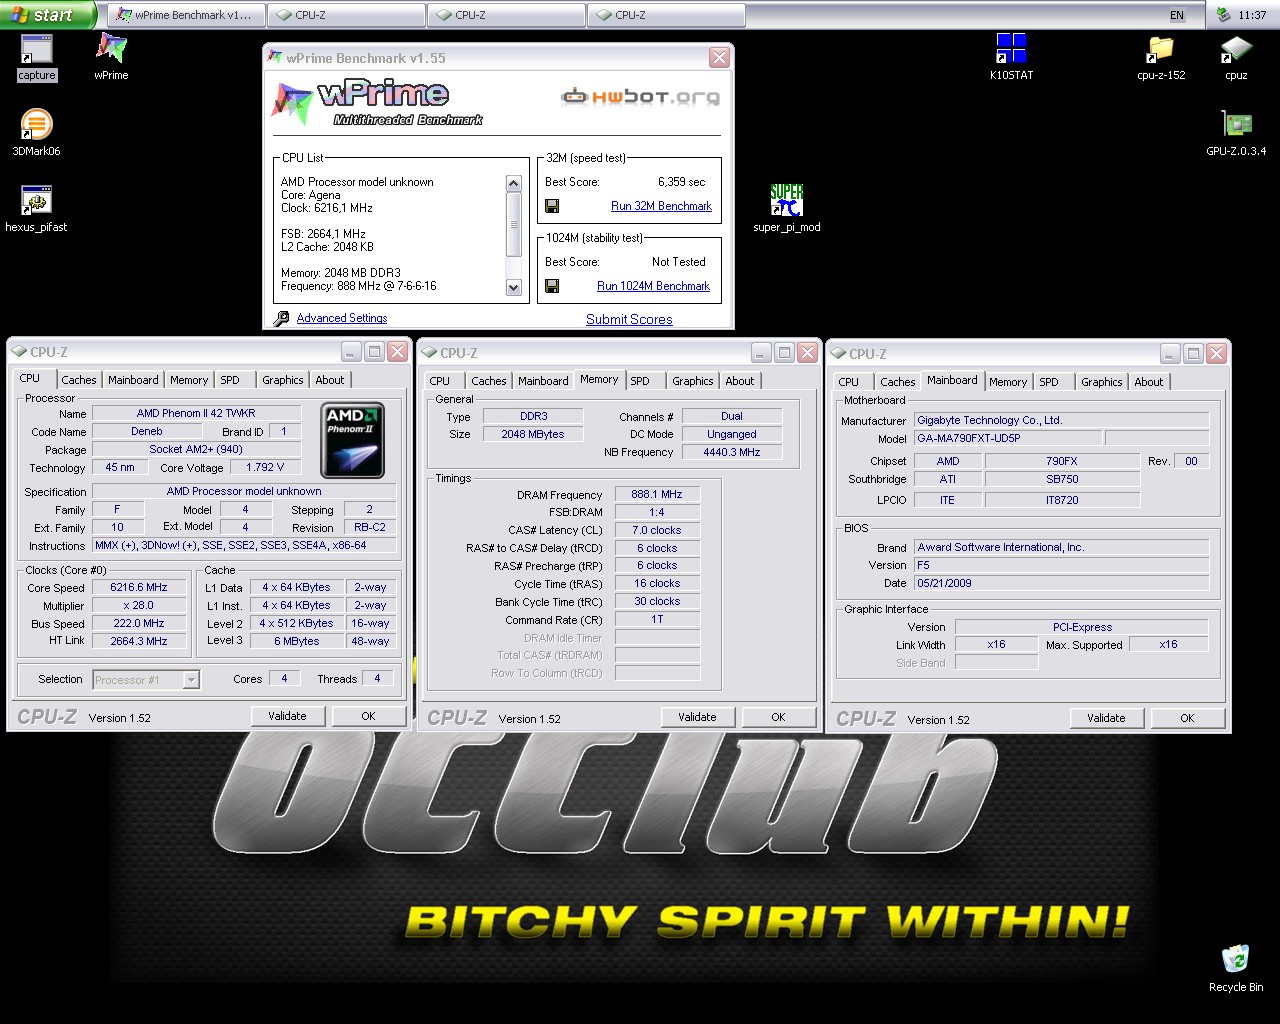
Task: Click Validate in the right CPU-Z window
Action: [1106, 718]
